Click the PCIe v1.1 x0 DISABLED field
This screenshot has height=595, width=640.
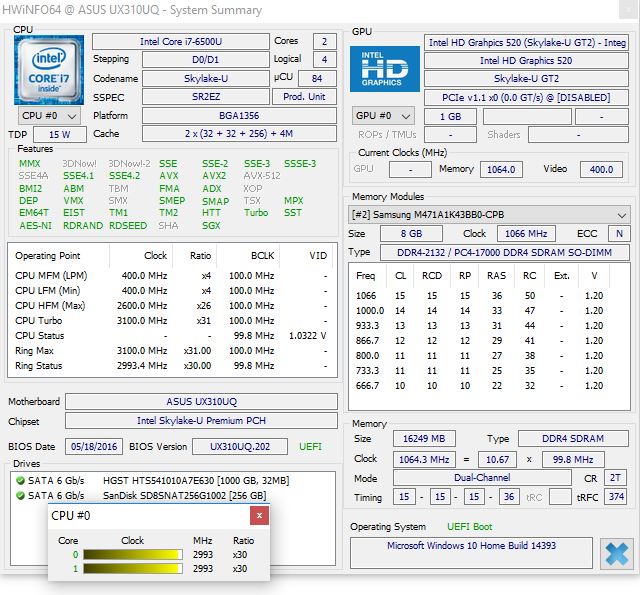(526, 98)
